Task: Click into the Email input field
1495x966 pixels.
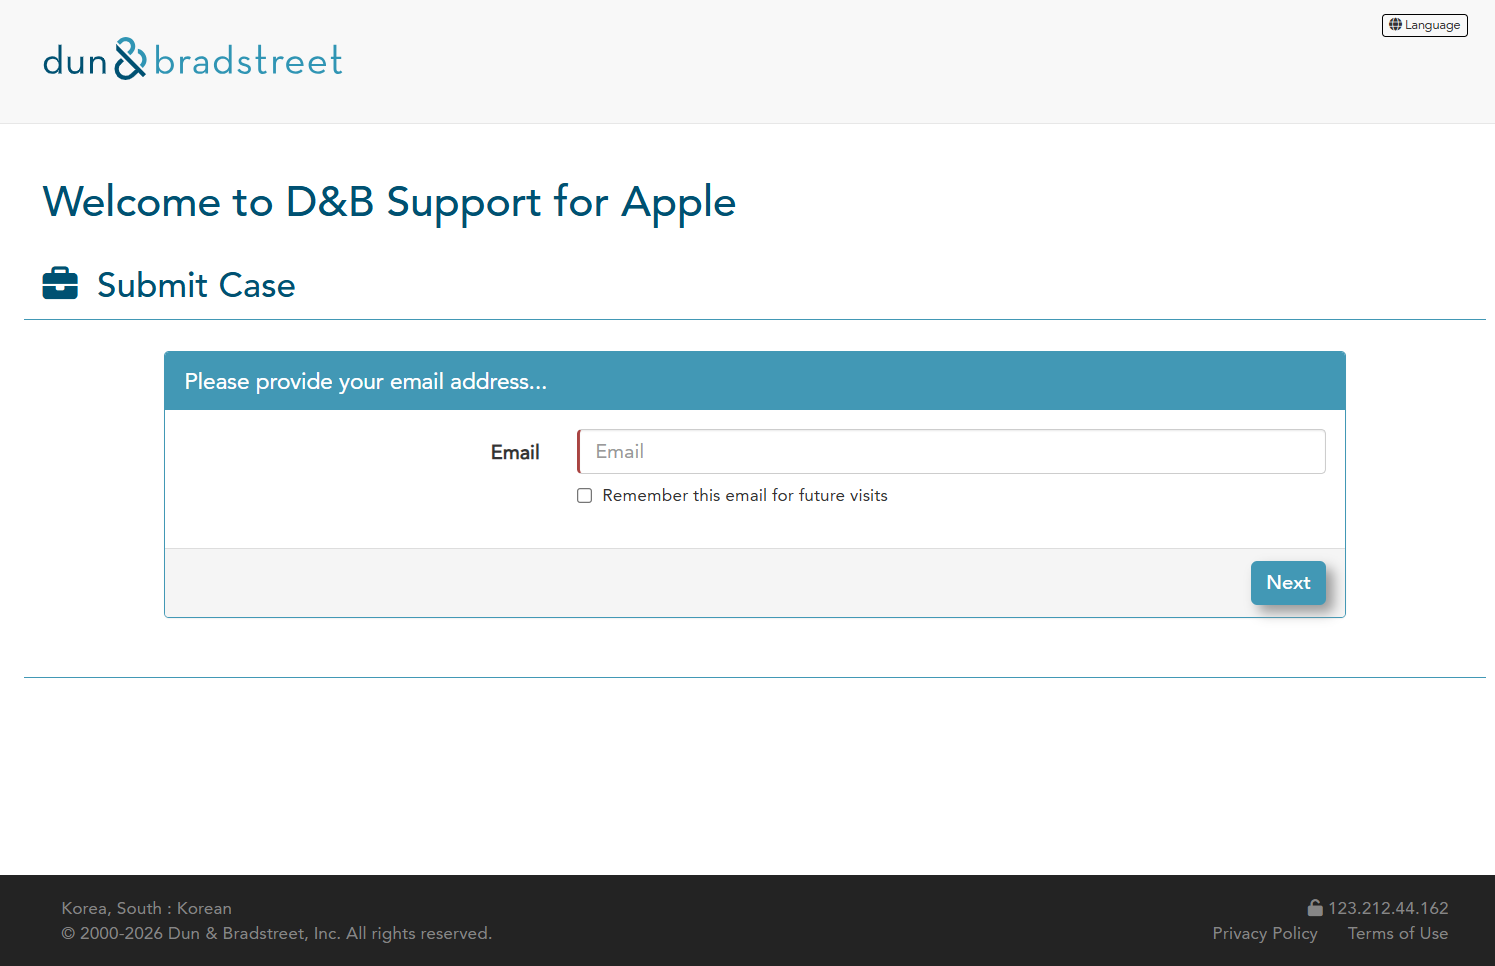Action: [x=951, y=451]
